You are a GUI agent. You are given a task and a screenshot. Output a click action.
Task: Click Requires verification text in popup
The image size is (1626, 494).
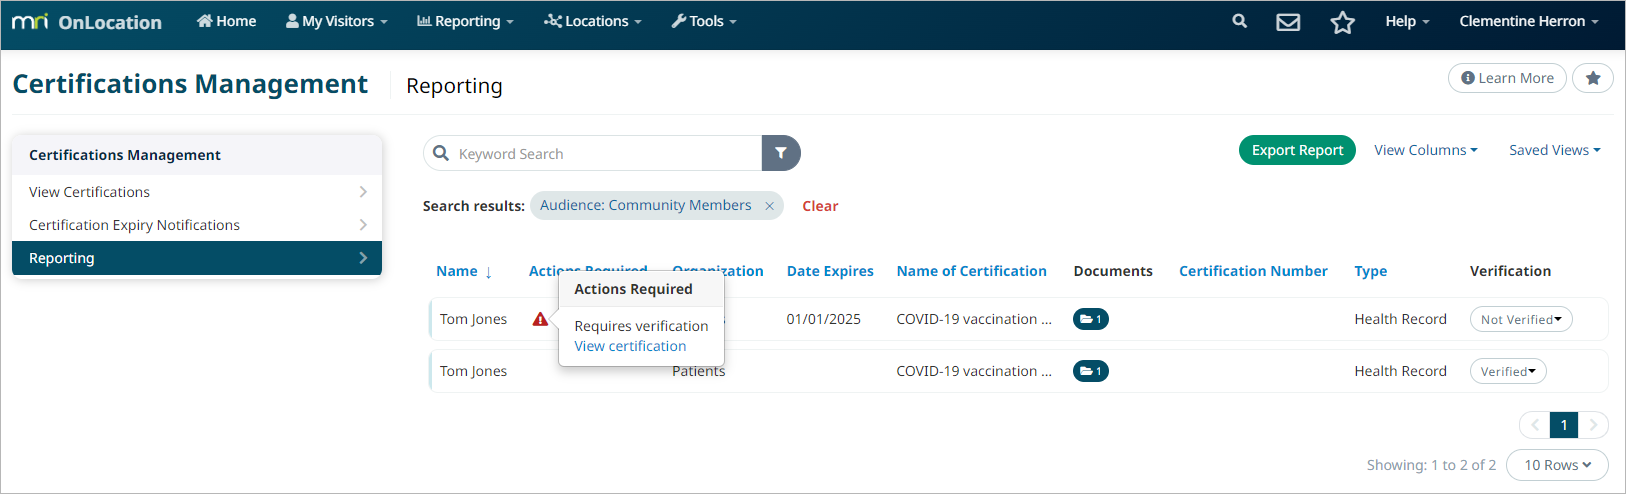(x=641, y=326)
